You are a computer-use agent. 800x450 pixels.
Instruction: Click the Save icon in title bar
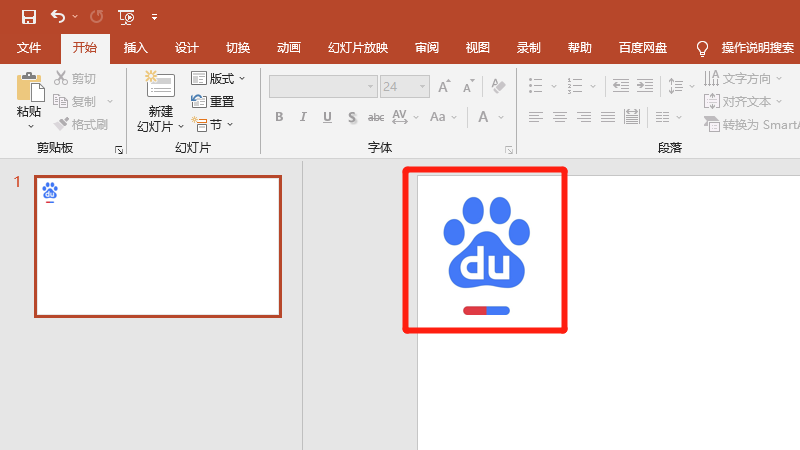pos(28,16)
